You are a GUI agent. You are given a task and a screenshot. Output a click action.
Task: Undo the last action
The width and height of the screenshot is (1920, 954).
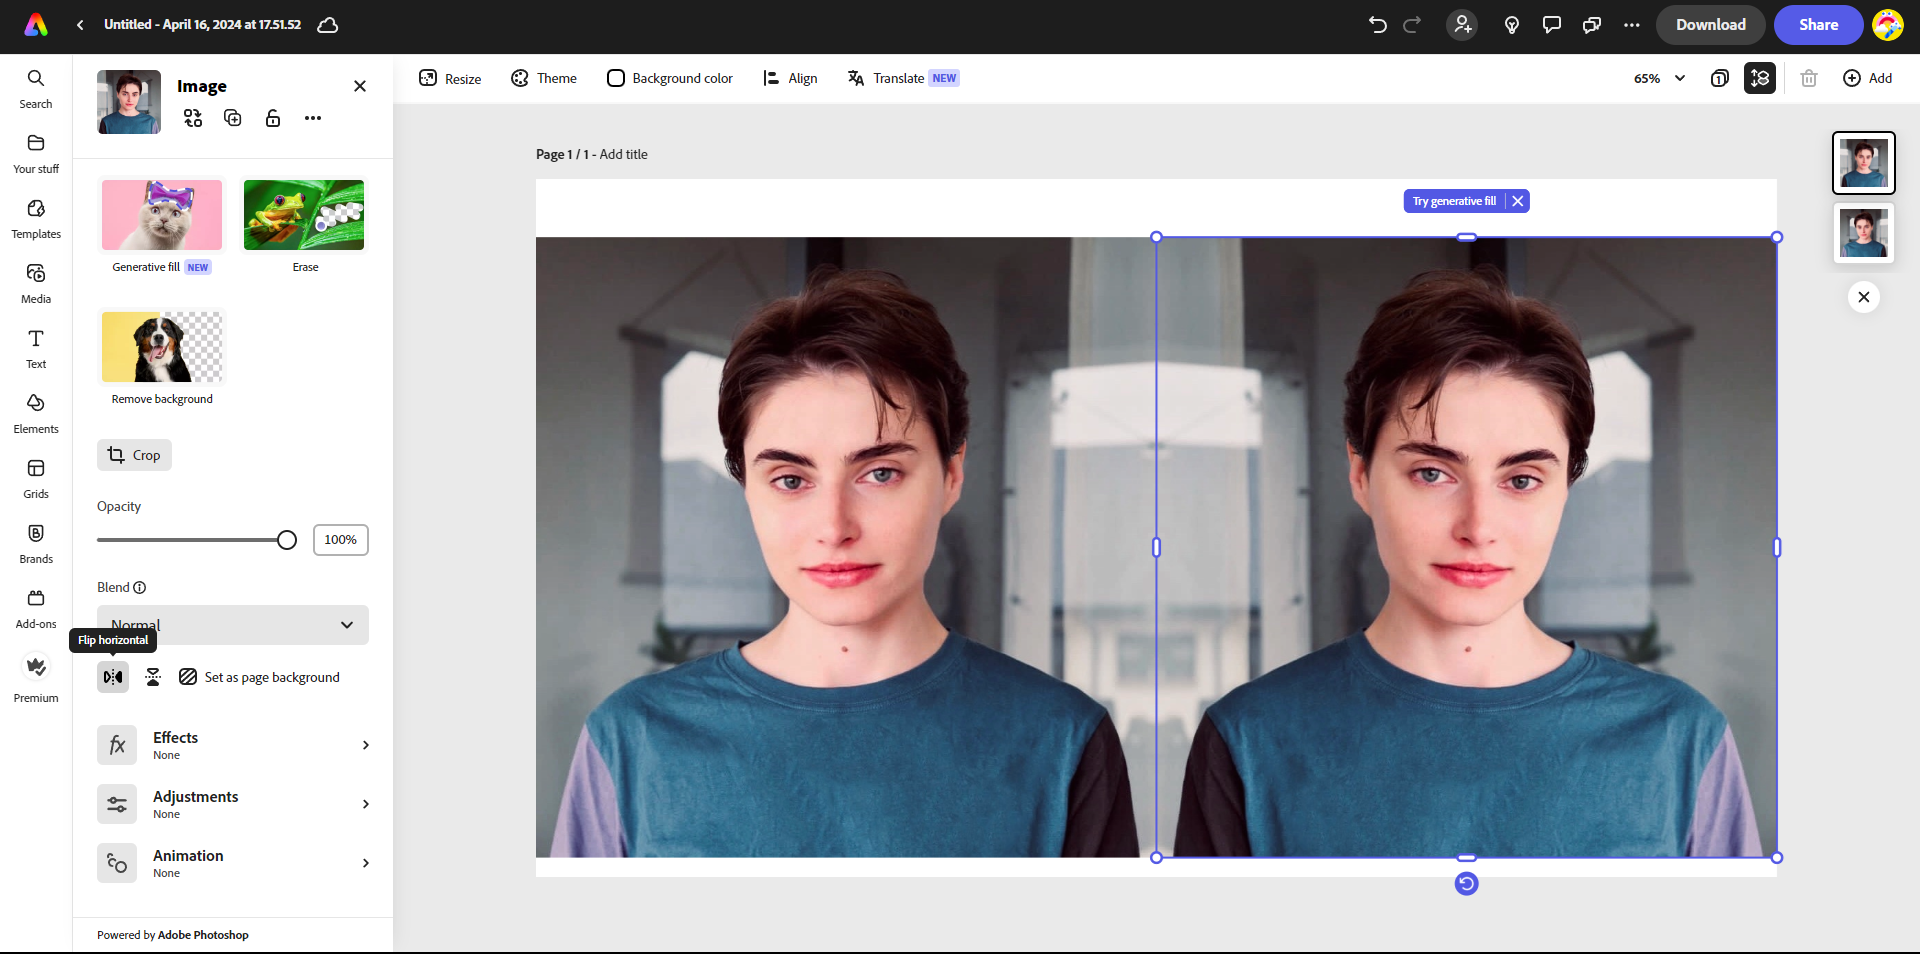[x=1377, y=25]
